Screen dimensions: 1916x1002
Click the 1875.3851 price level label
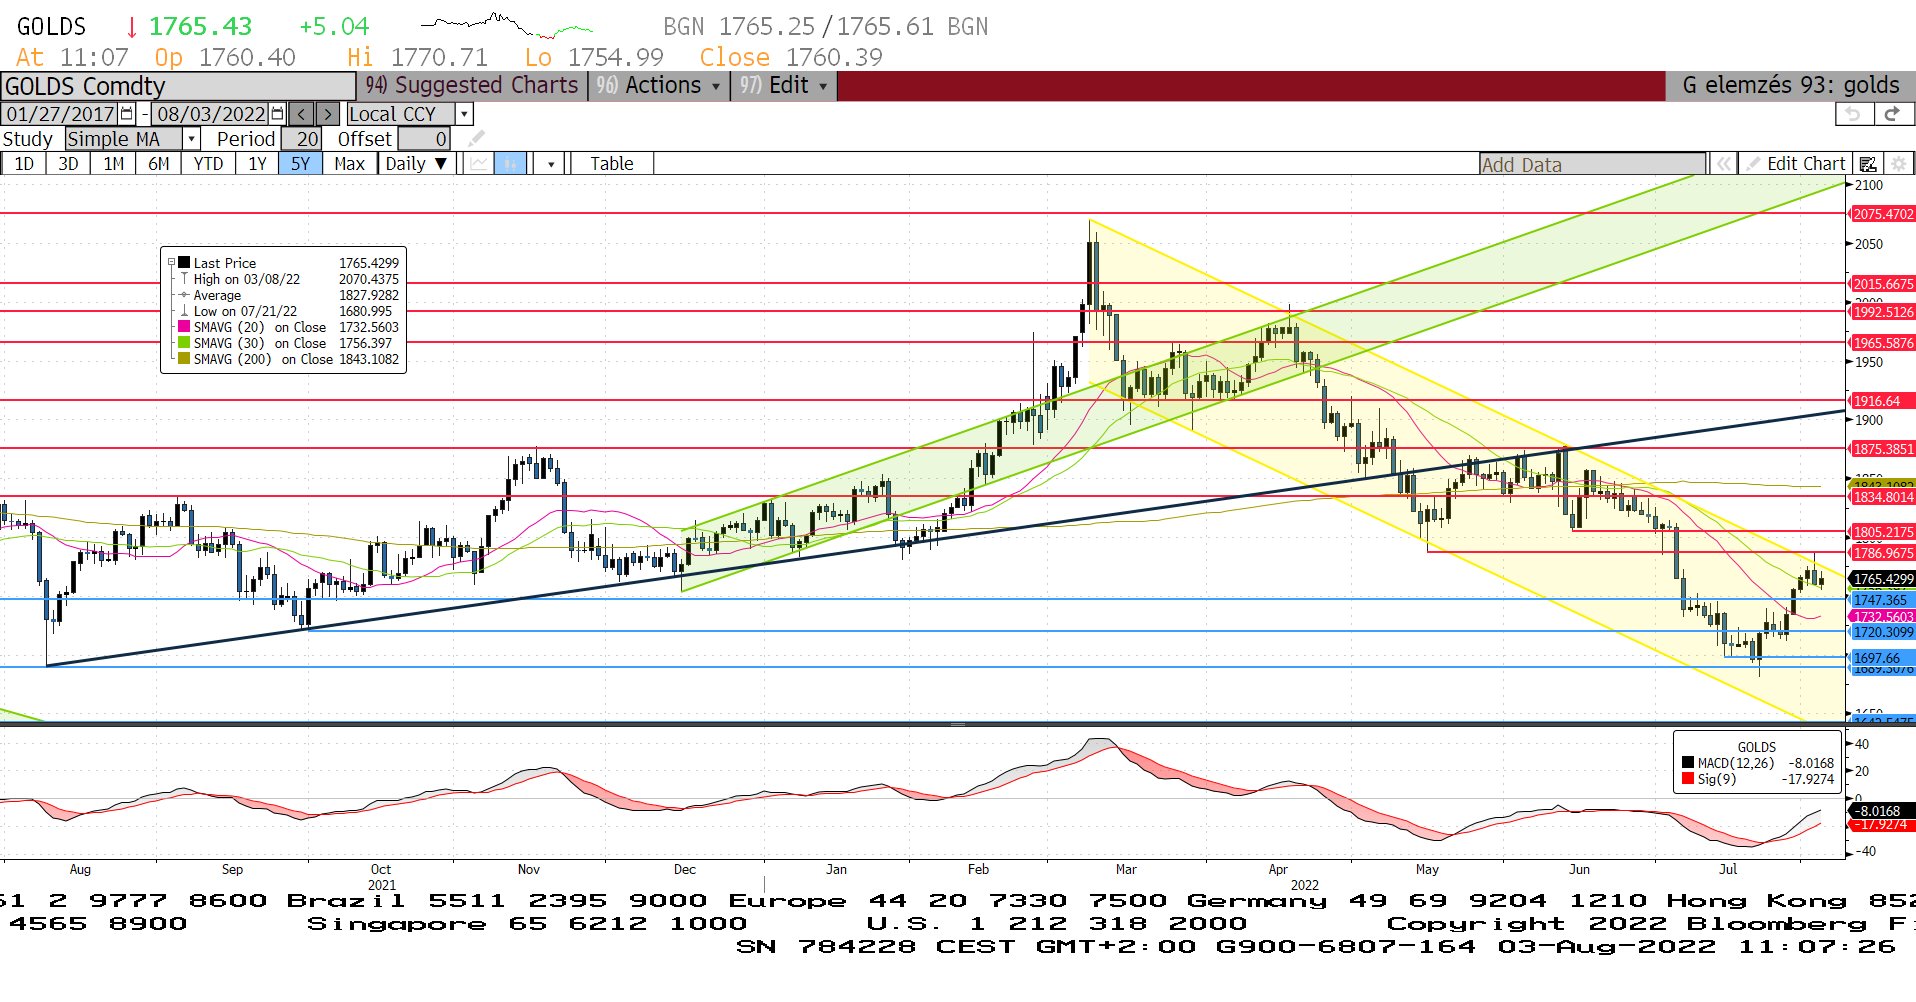pyautogui.click(x=1883, y=449)
